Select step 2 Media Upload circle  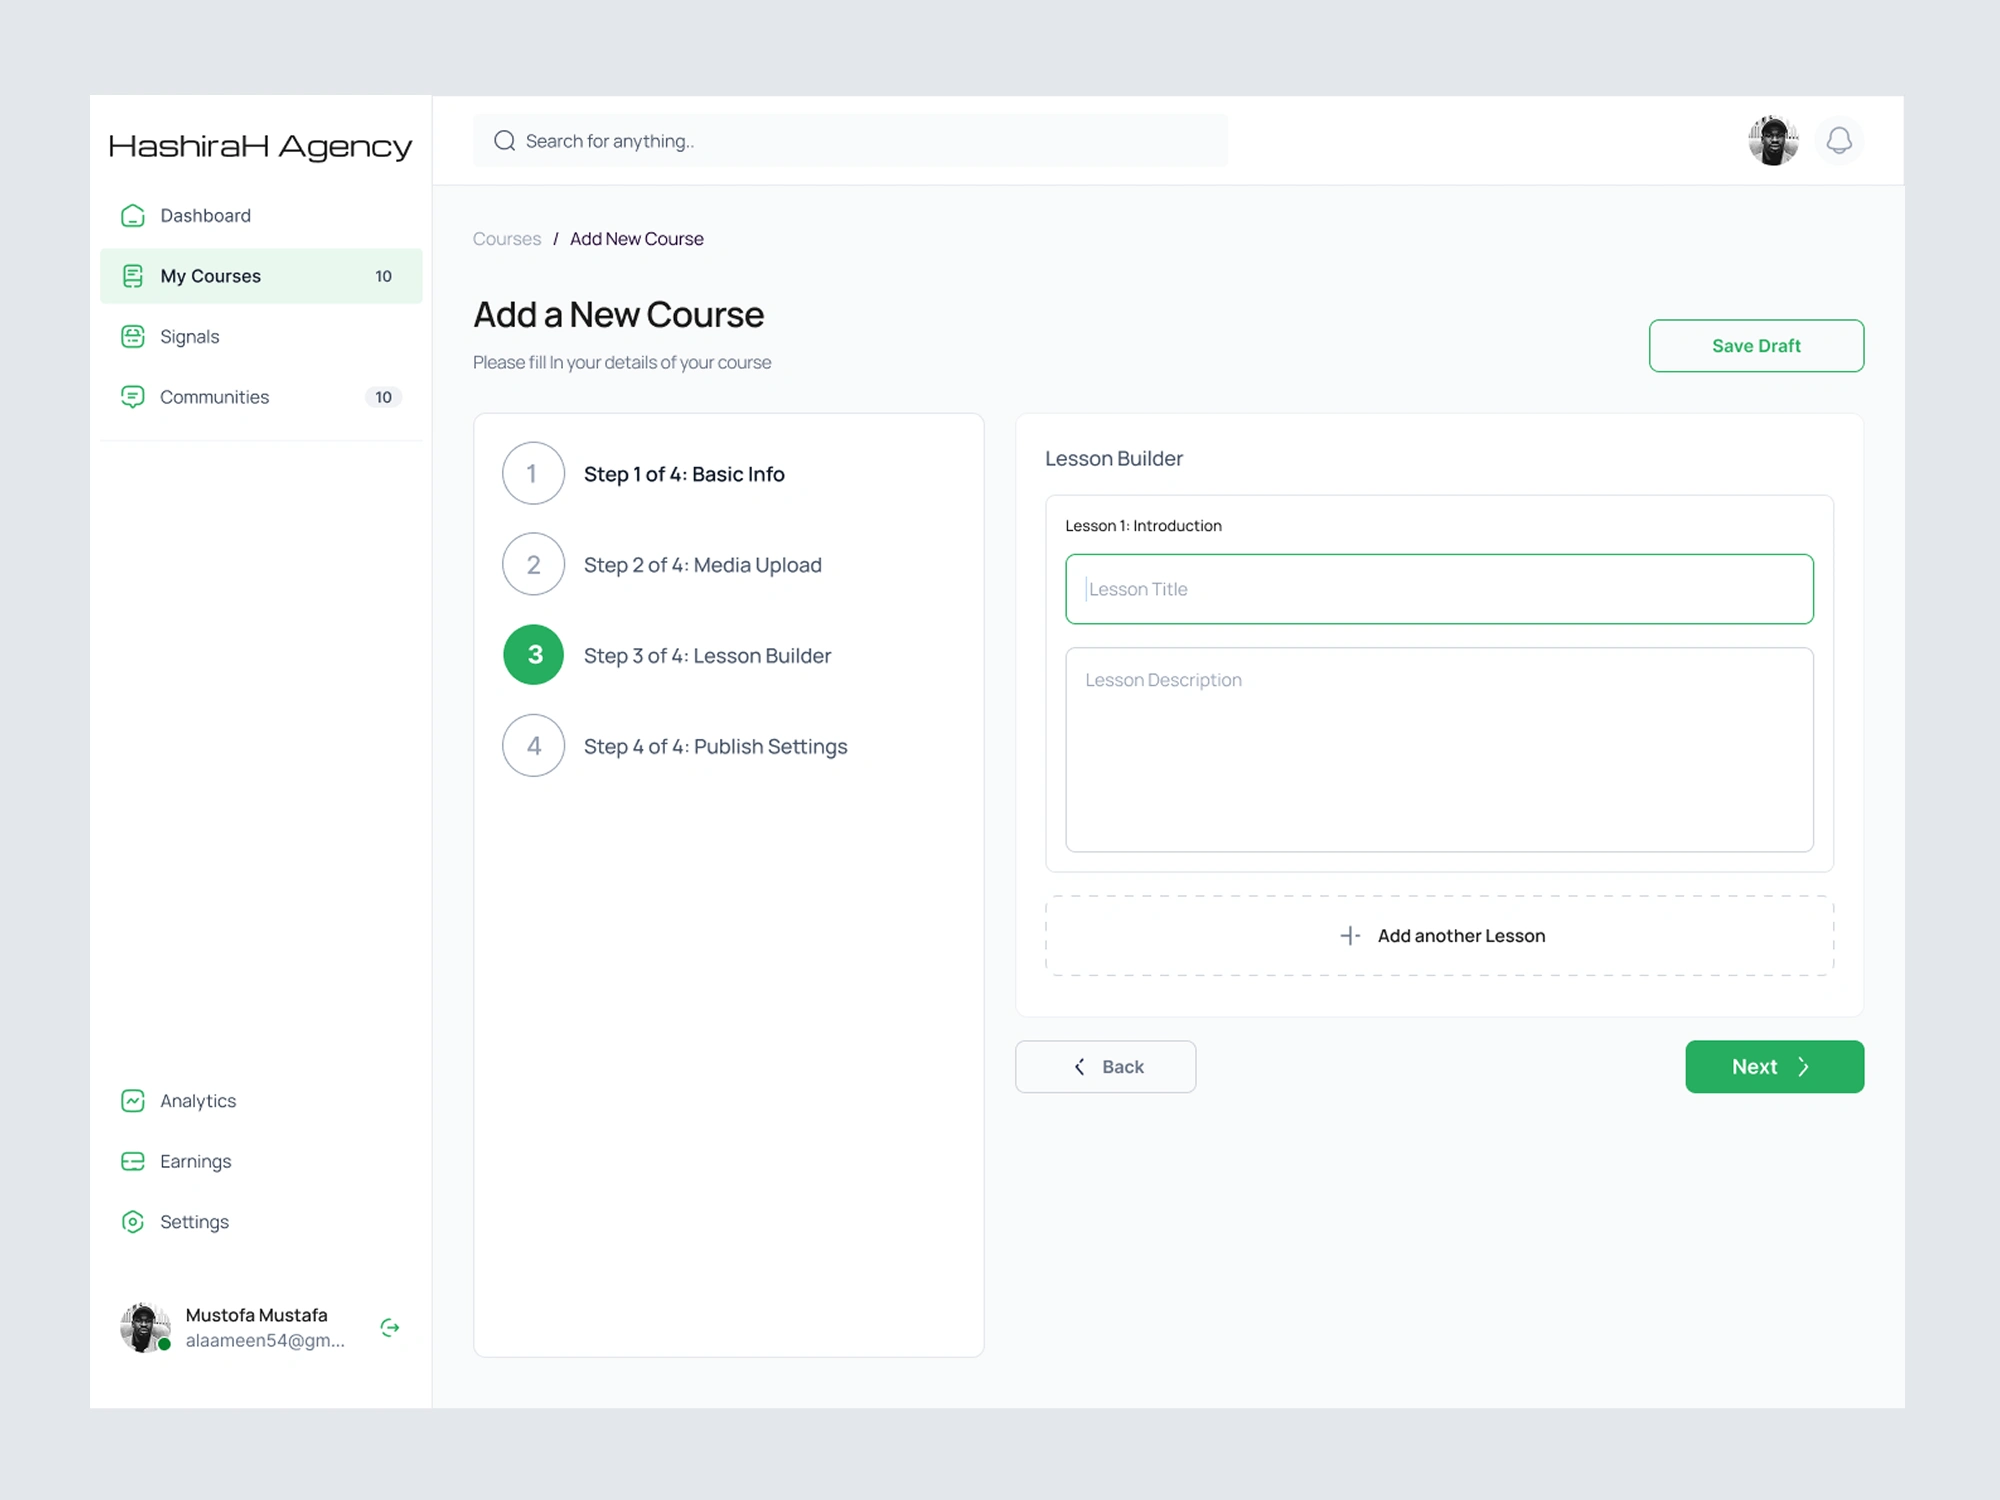coord(533,565)
